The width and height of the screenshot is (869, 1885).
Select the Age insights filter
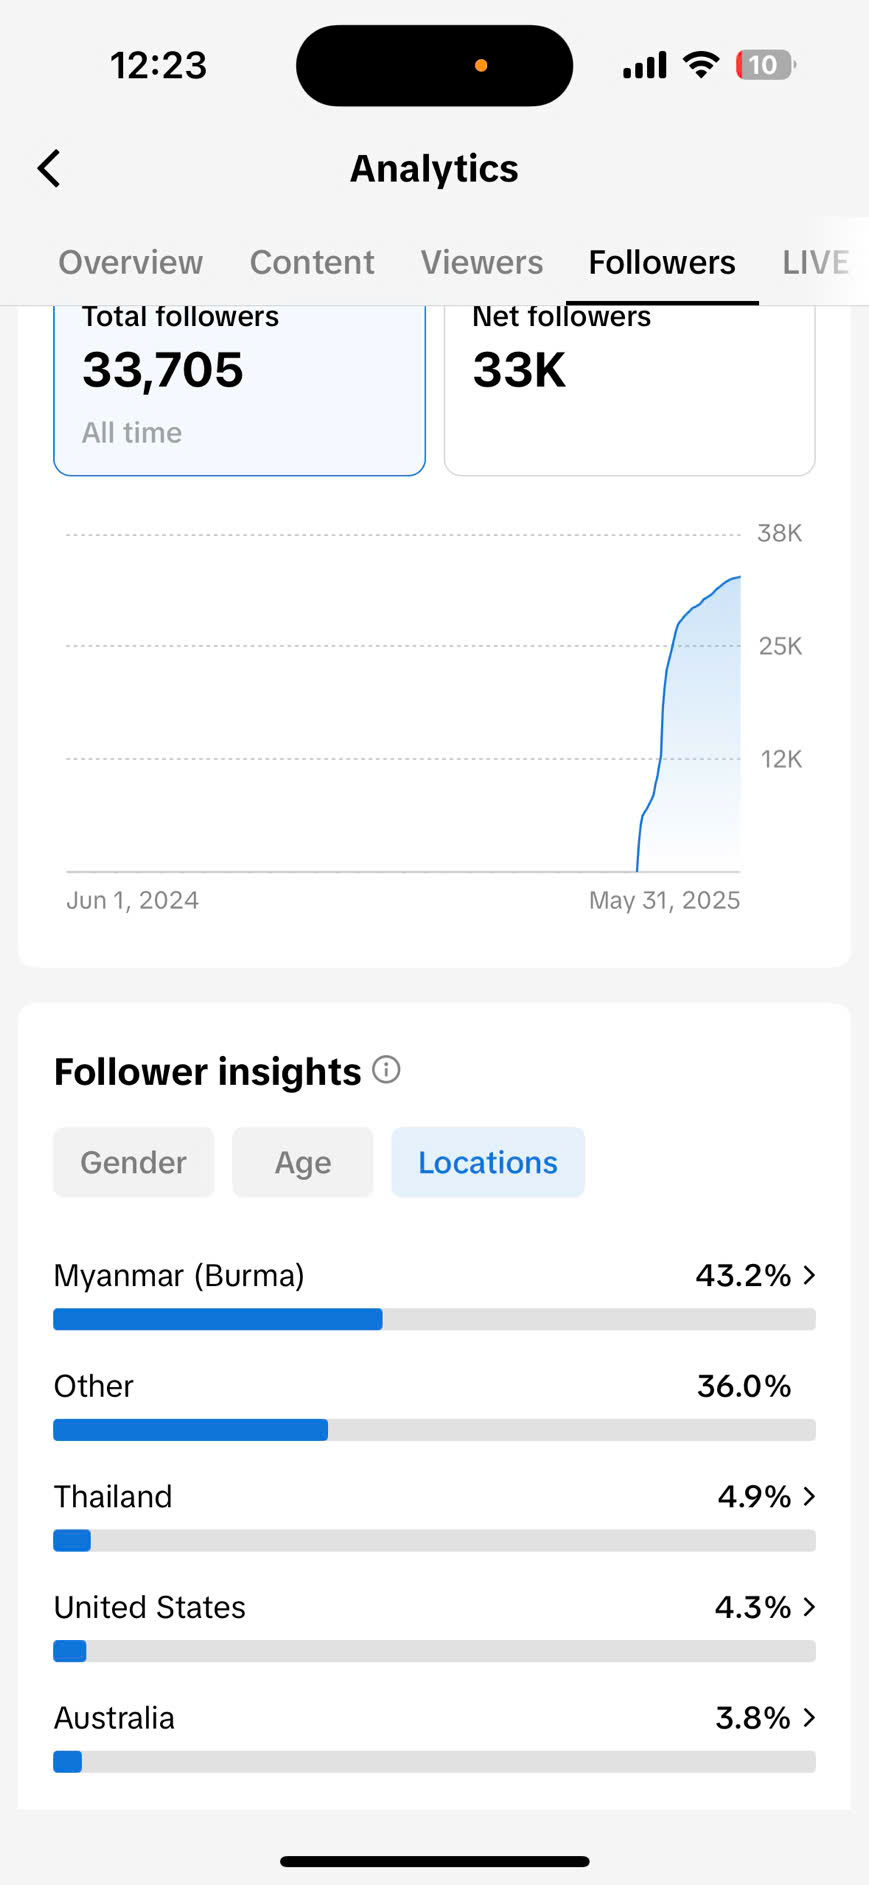tap(303, 1162)
